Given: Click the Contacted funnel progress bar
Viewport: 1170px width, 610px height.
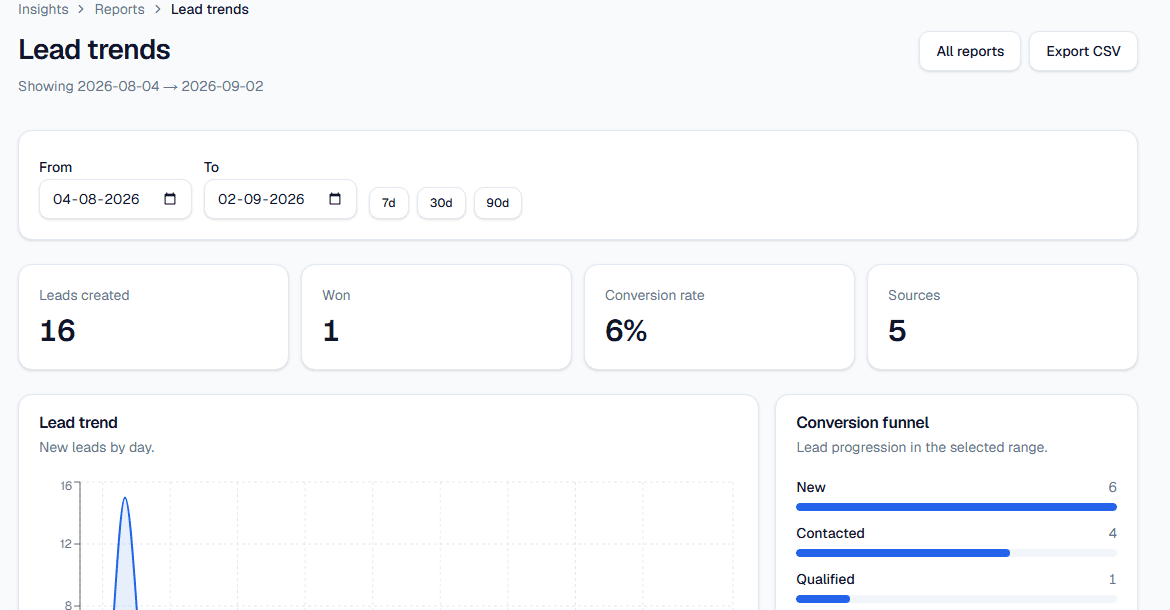Looking at the screenshot, I should click(x=957, y=553).
